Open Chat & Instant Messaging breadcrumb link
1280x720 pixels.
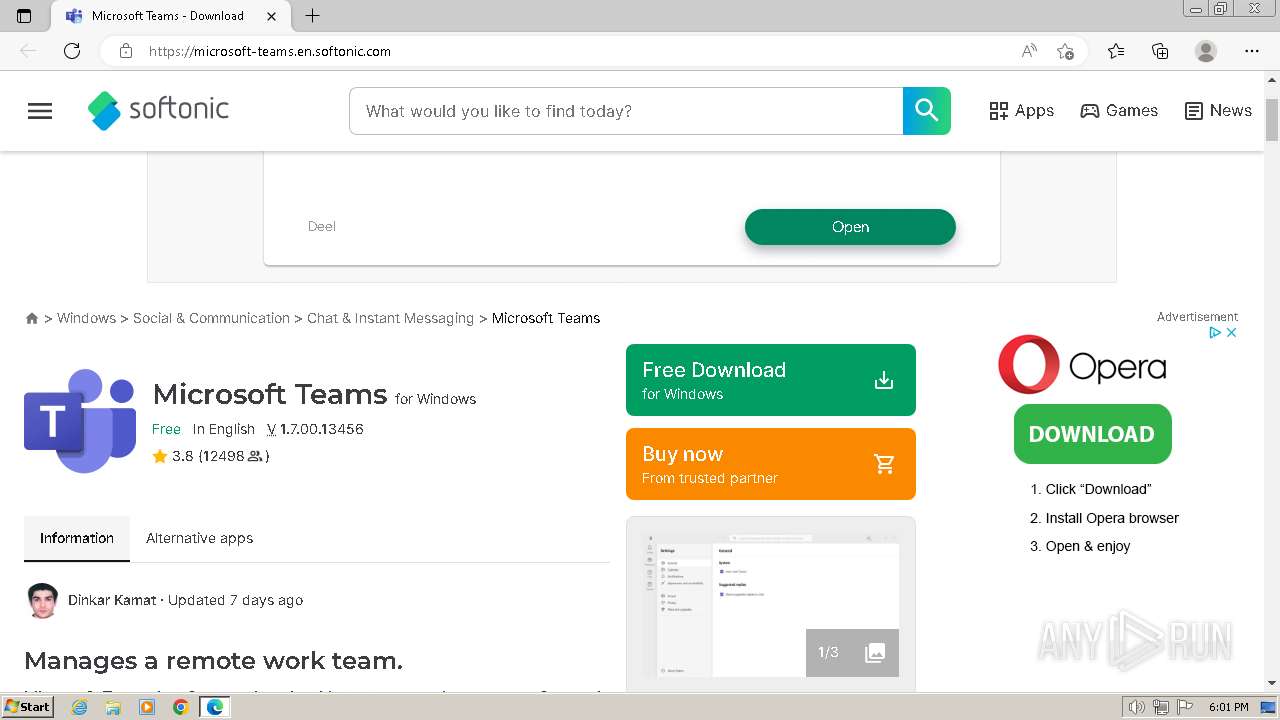[390, 318]
